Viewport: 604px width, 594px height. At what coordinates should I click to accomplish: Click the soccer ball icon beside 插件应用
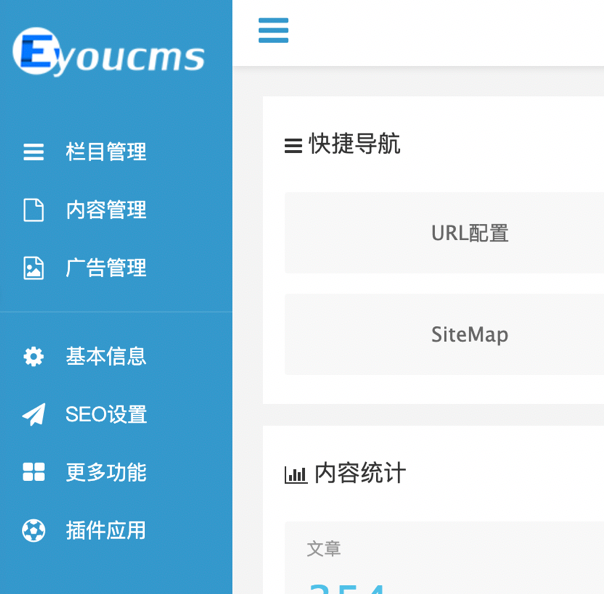[34, 530]
